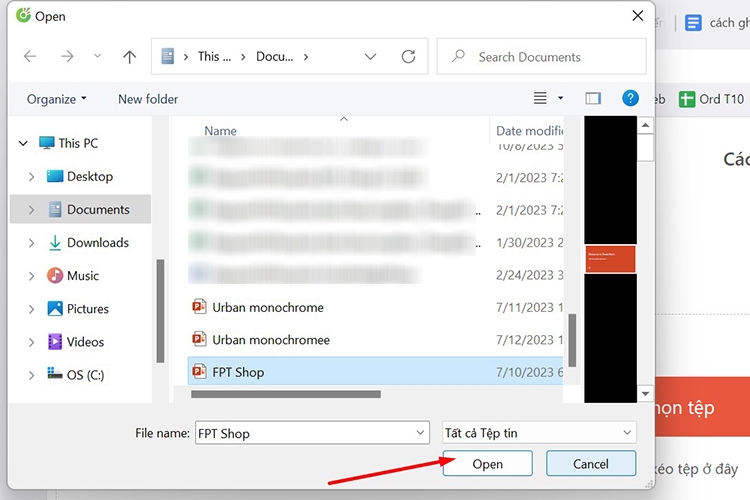This screenshot has height=500, width=750.
Task: Open the Help question mark icon
Action: point(630,98)
